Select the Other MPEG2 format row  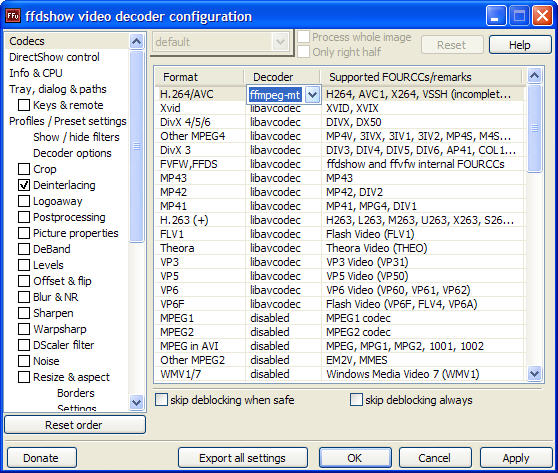[x=340, y=360]
